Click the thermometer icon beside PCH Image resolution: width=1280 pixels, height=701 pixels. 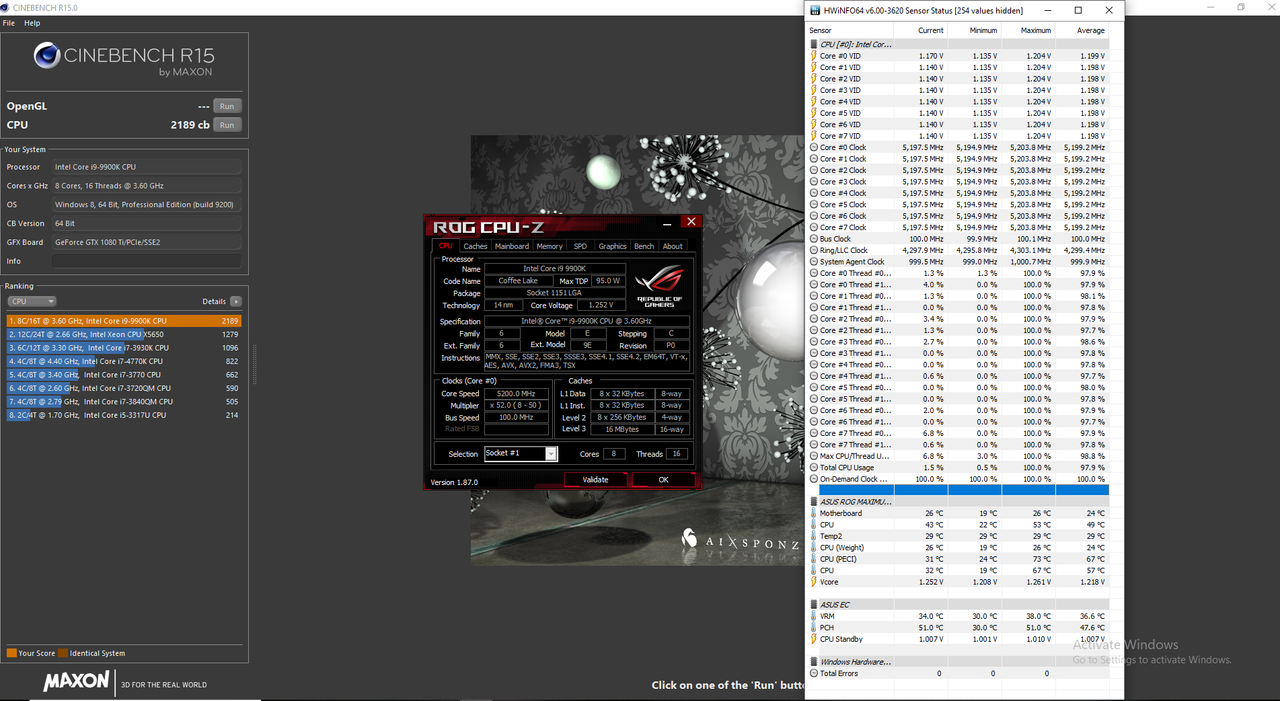pos(814,628)
